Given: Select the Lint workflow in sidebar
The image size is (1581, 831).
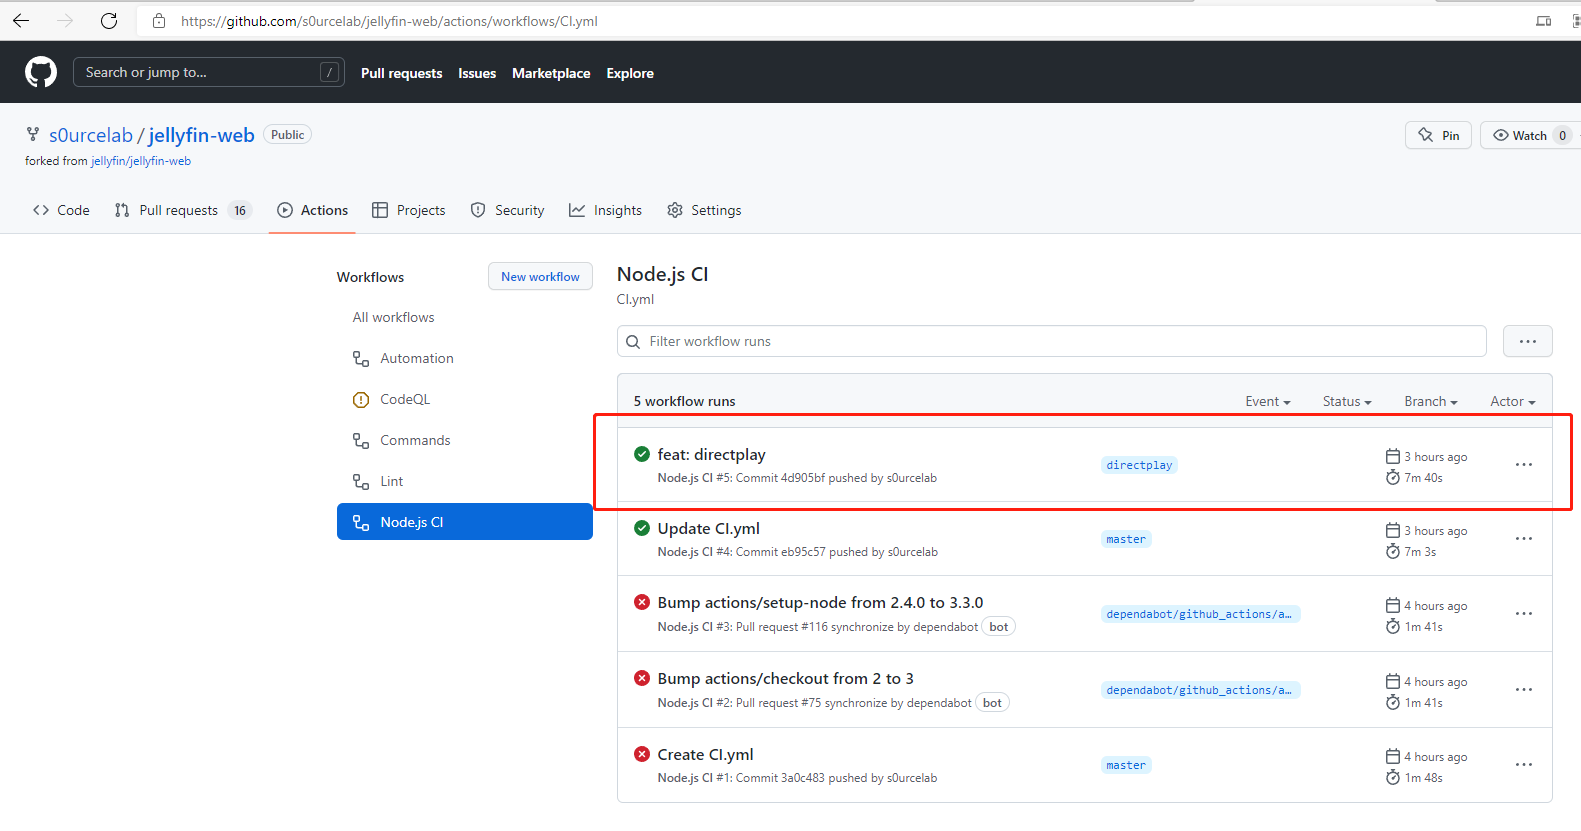Looking at the screenshot, I should [391, 481].
